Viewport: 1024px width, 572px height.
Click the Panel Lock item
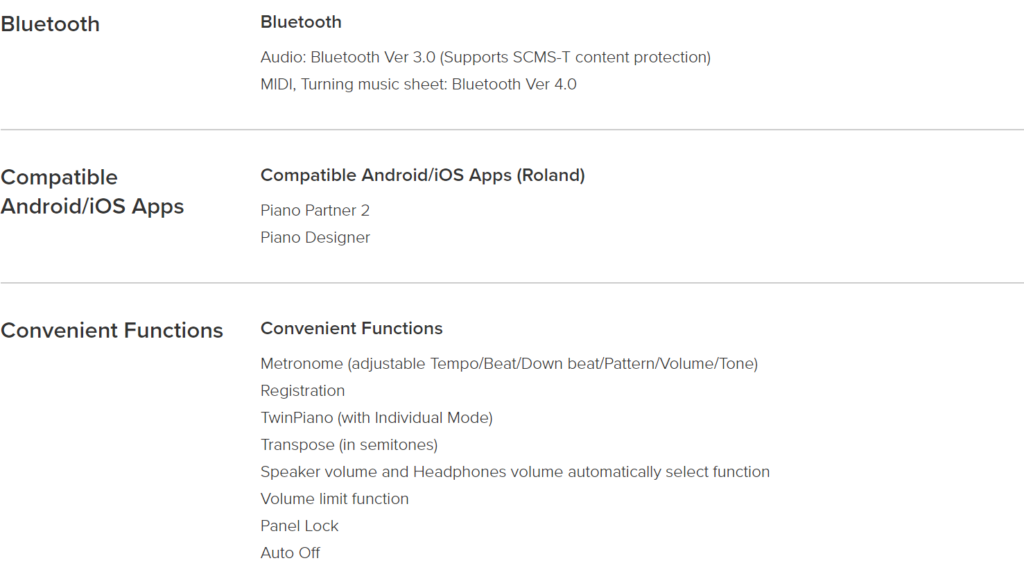pos(299,526)
